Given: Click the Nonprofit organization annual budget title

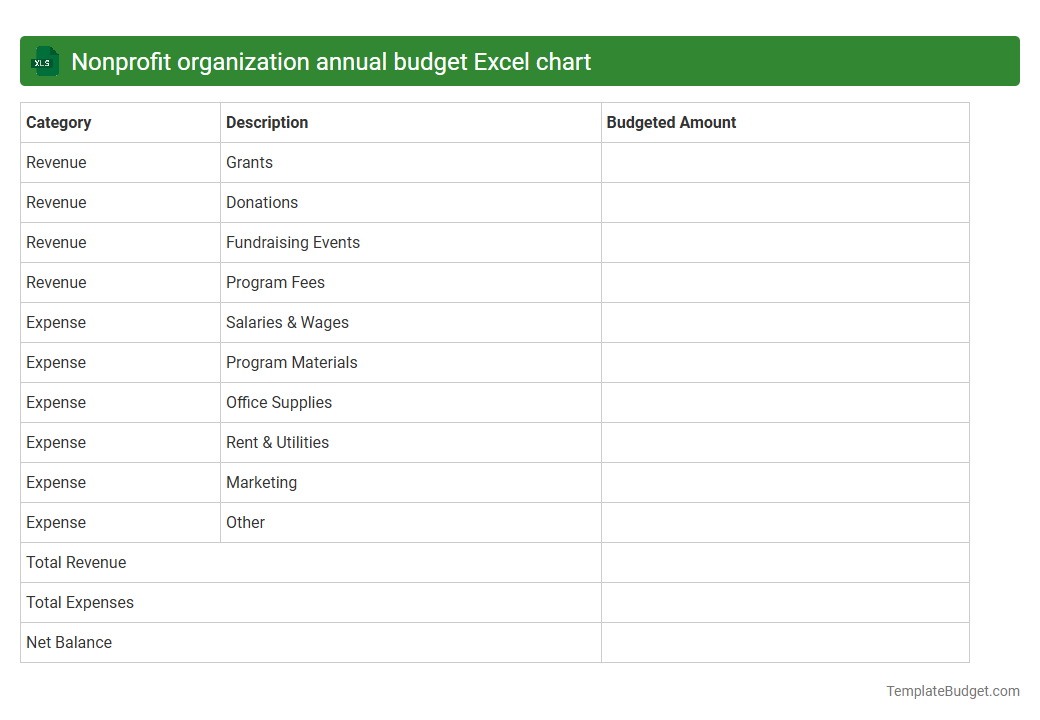Looking at the screenshot, I should click(332, 61).
